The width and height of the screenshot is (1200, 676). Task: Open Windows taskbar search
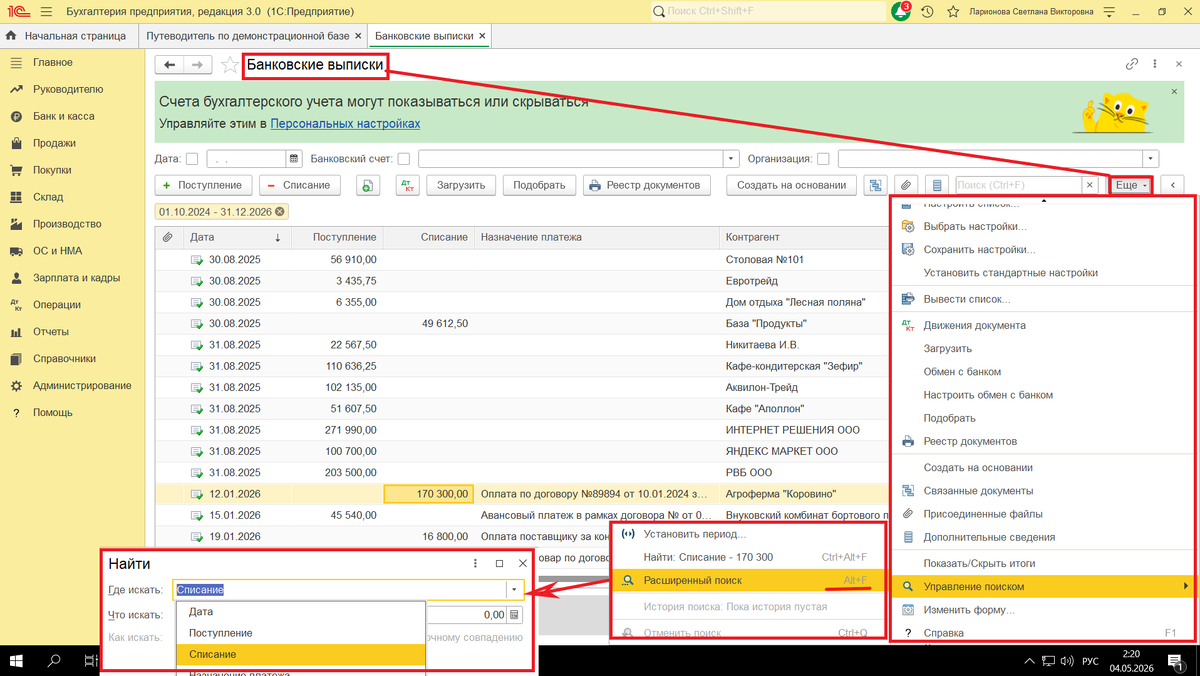tap(55, 661)
